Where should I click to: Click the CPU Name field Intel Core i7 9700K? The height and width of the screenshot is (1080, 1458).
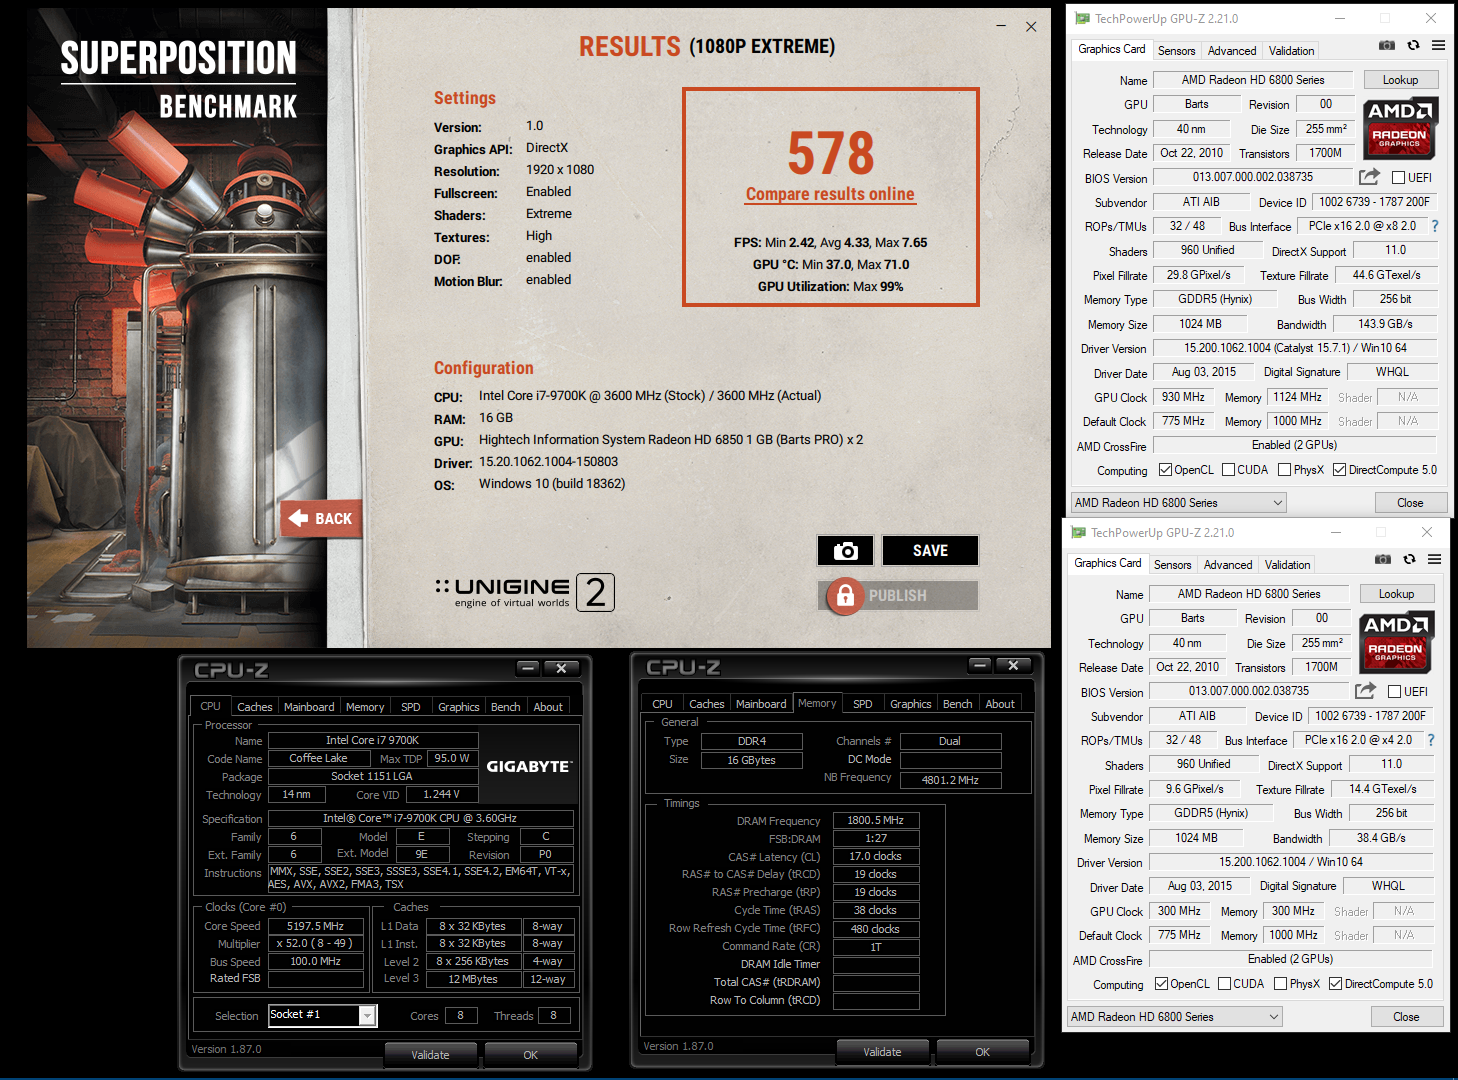point(372,741)
